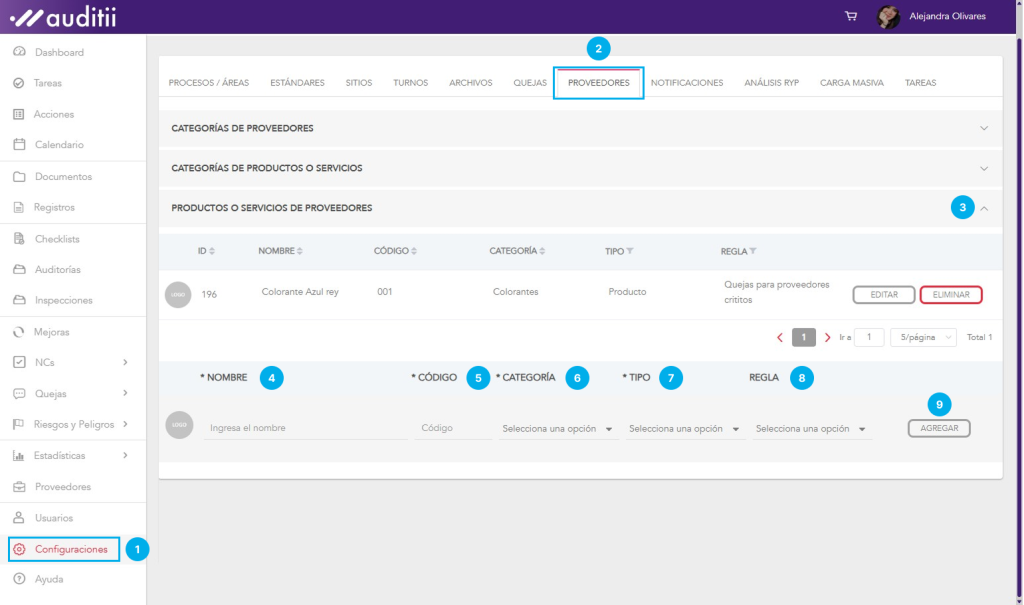Click the Estadísticas bar chart icon
The height and width of the screenshot is (605, 1024).
tap(19, 456)
